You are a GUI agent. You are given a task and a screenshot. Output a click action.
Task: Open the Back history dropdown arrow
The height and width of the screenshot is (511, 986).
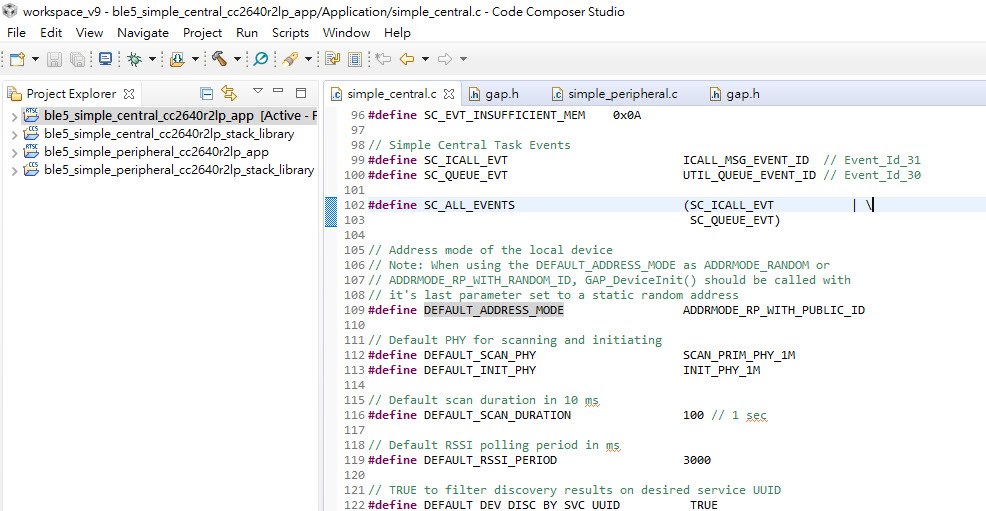click(x=425, y=59)
